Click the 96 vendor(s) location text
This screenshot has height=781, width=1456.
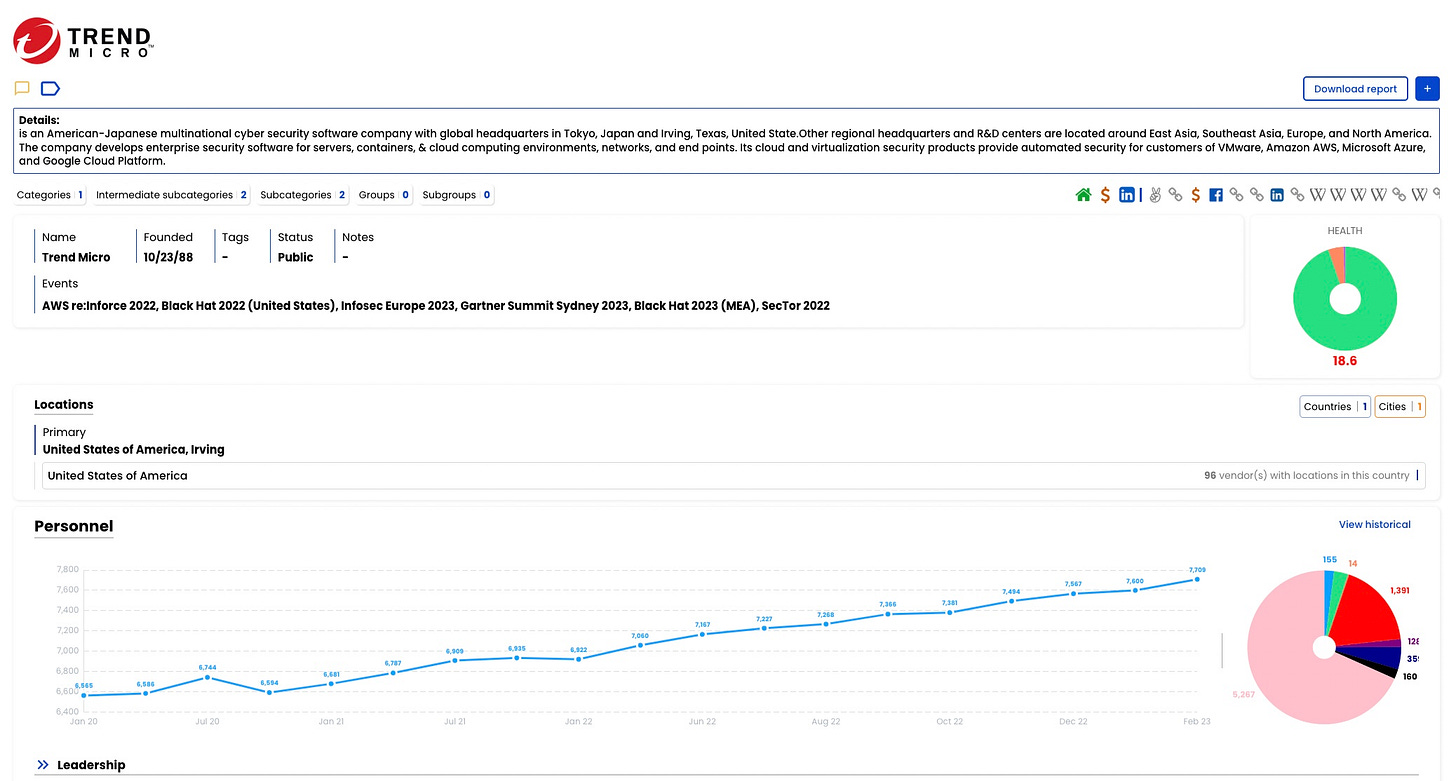point(1306,476)
